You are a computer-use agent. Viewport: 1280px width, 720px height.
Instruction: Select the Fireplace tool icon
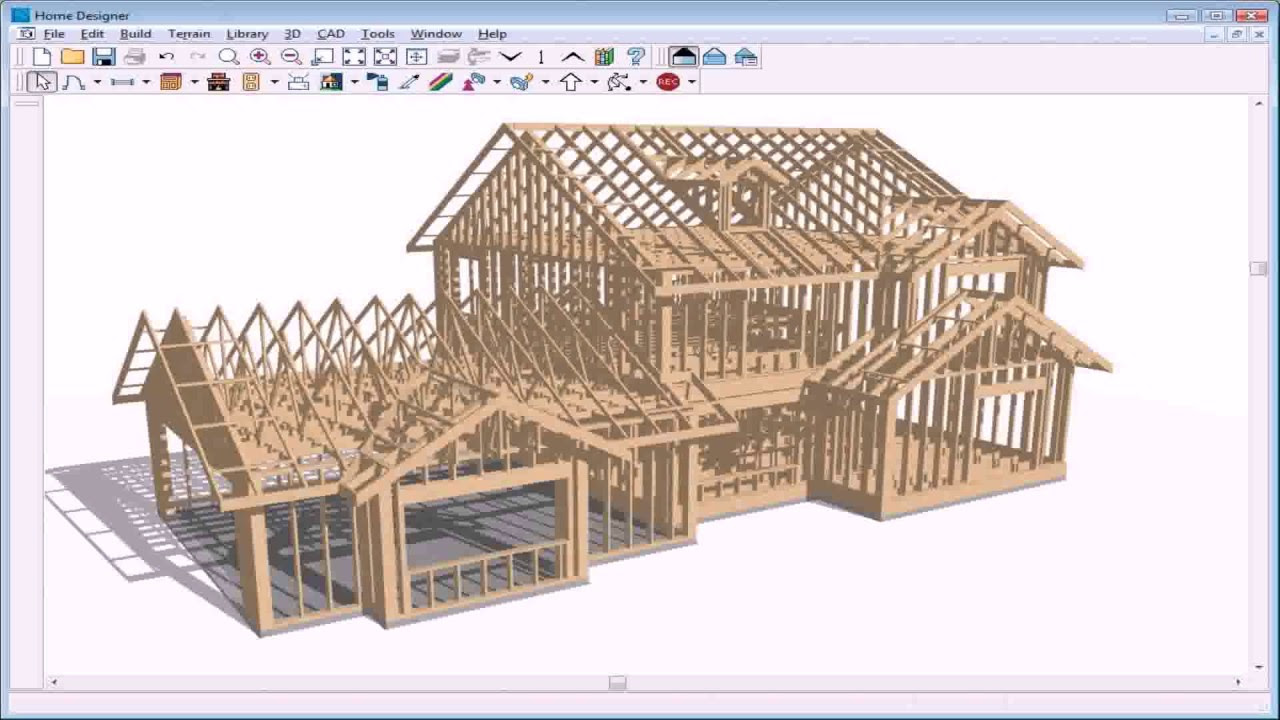click(219, 82)
